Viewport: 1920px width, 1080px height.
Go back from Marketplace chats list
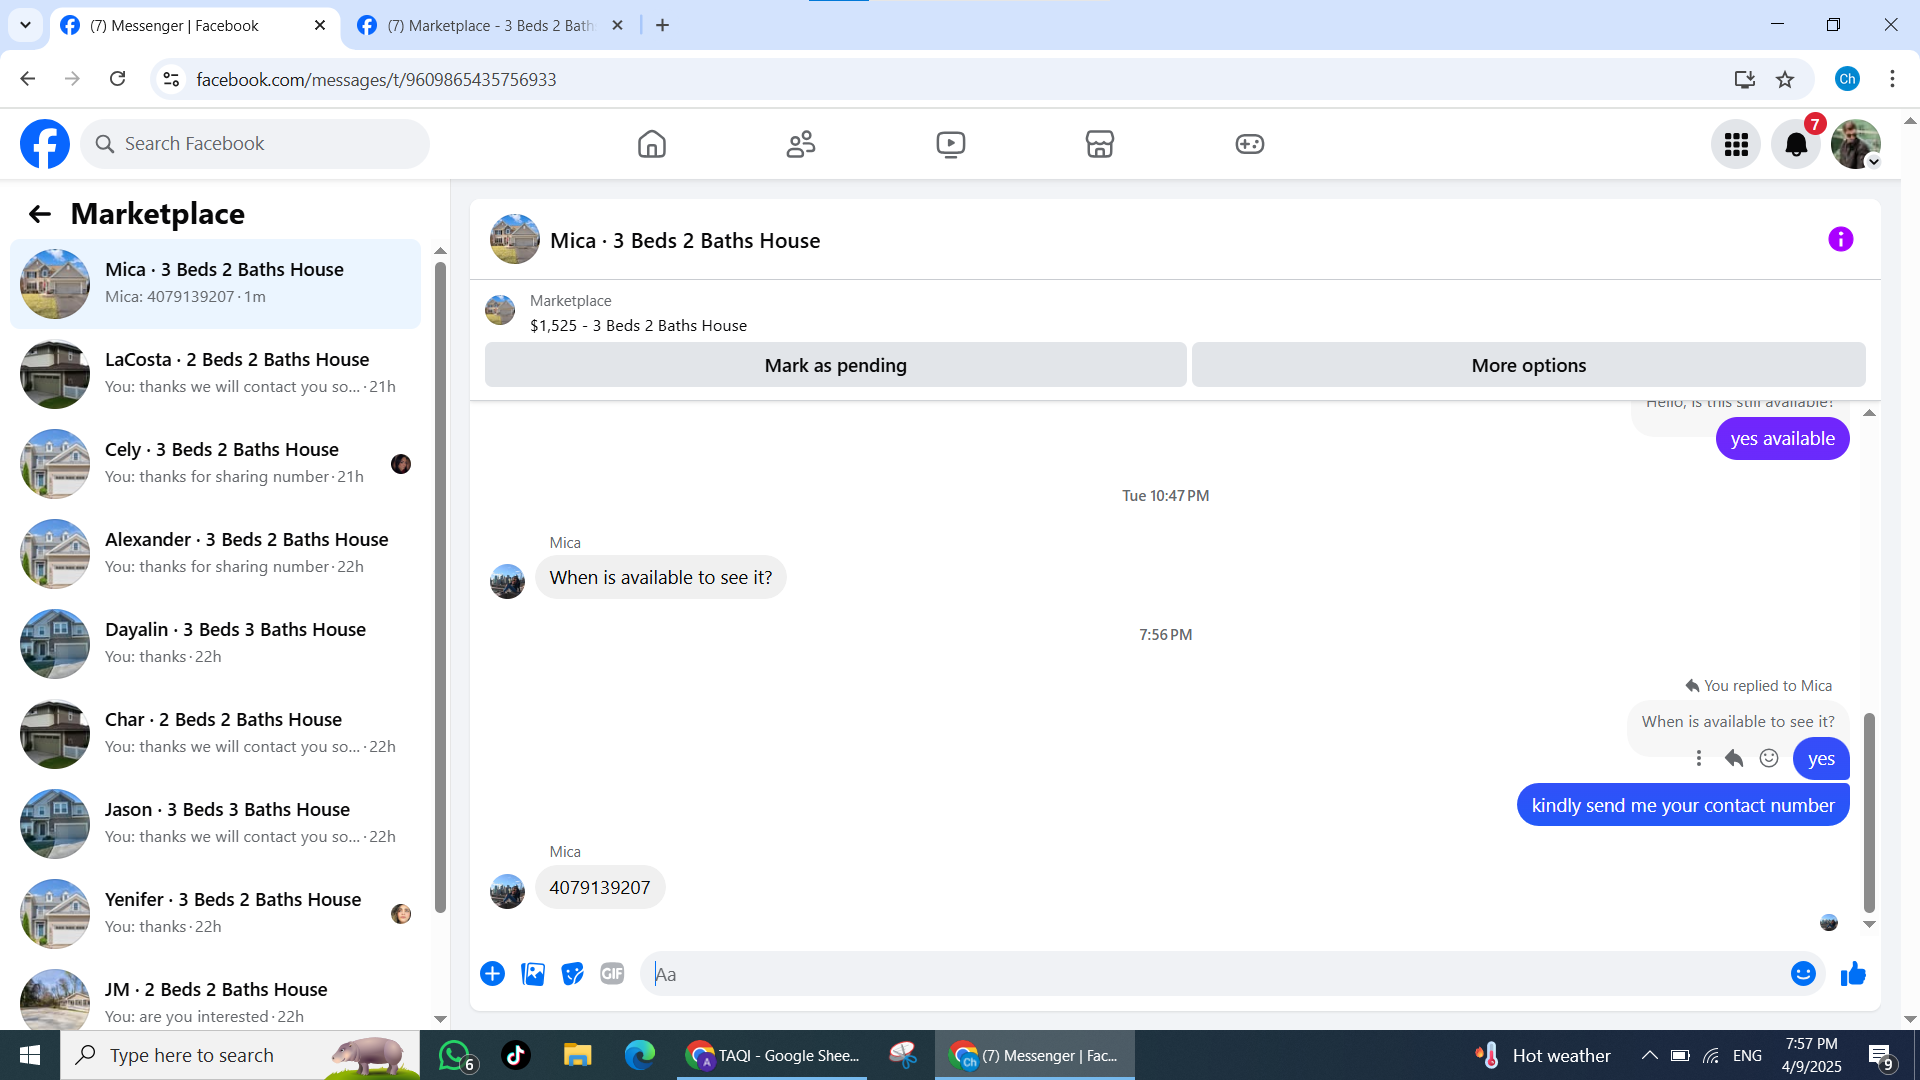tap(39, 214)
